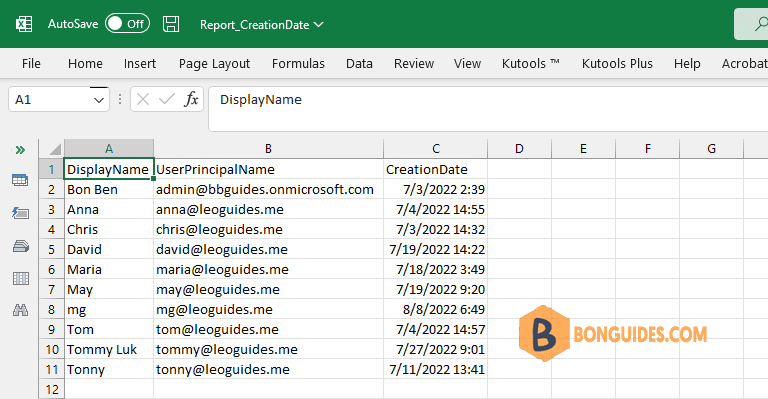Click the UserPrincipalName header cell
Screen dimensions: 768x399
(x=268, y=169)
